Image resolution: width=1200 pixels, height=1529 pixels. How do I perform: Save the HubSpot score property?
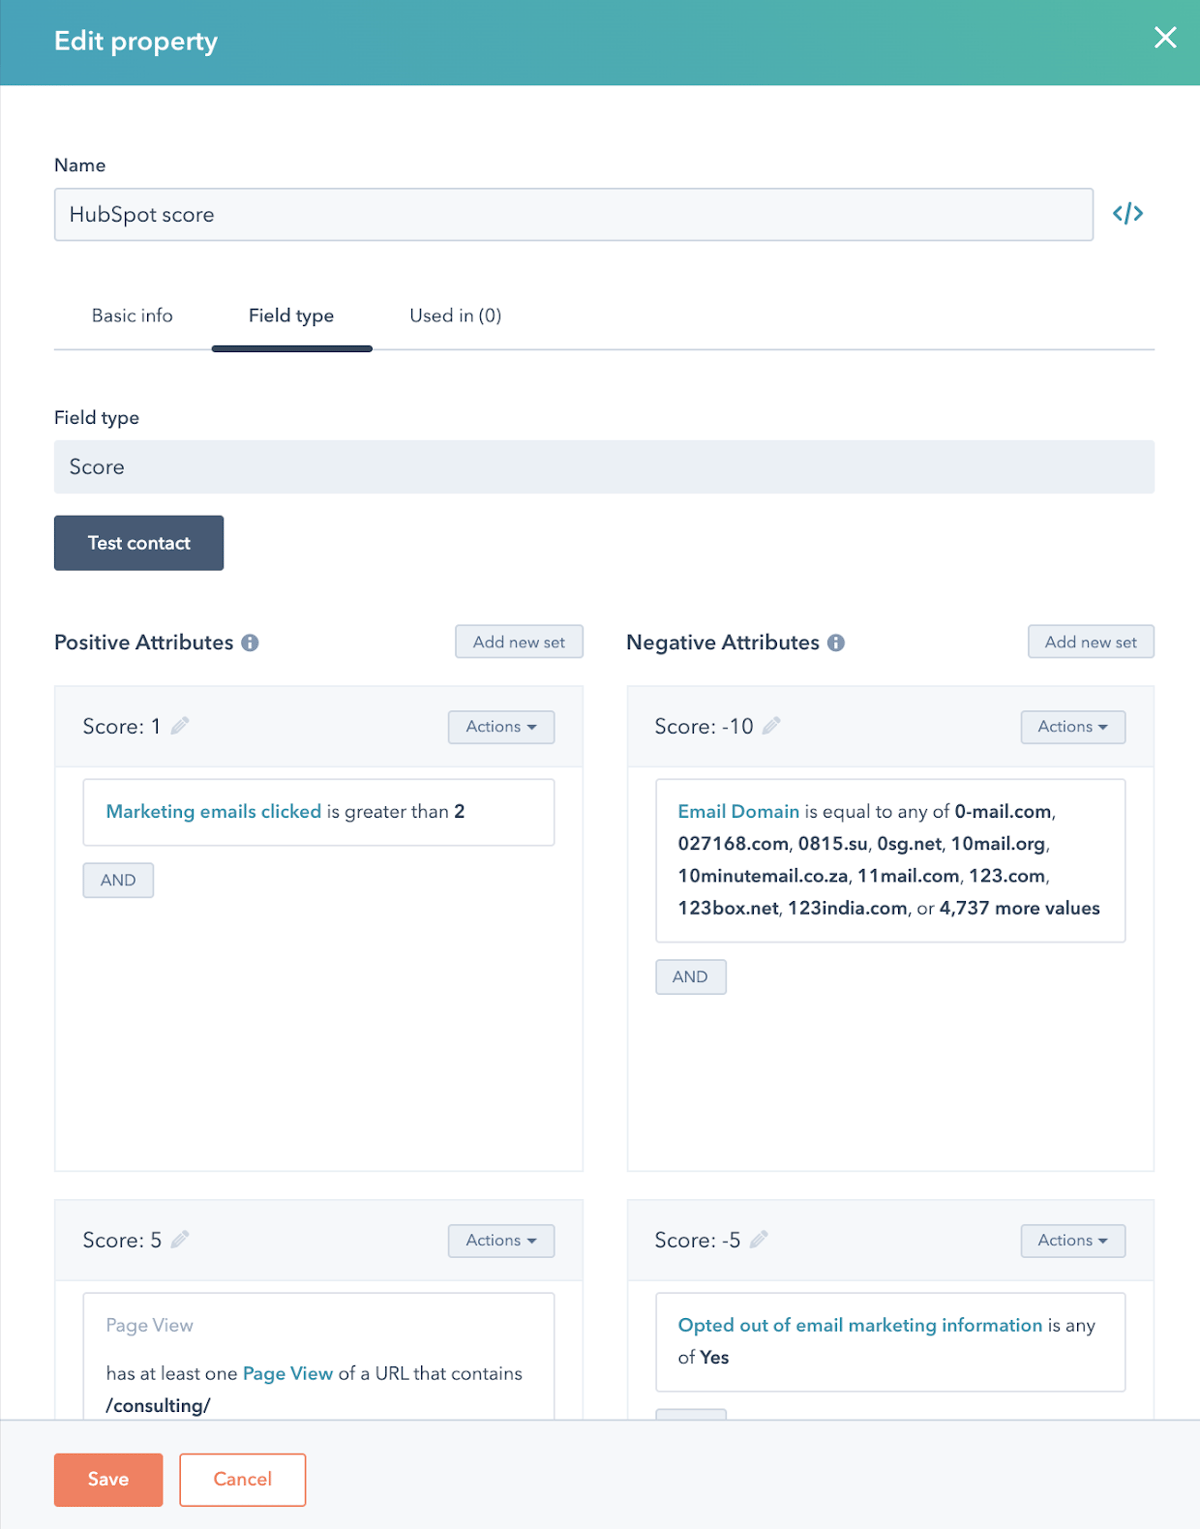coord(107,1479)
